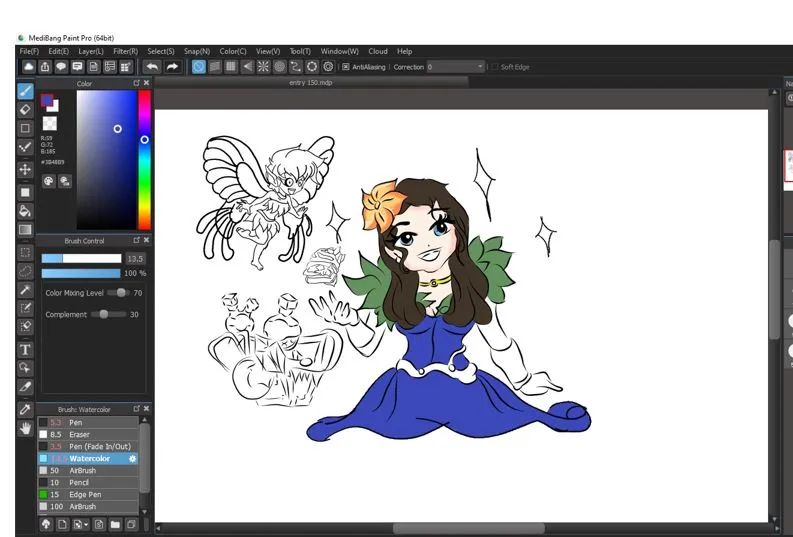793x537 pixels.
Task: Switch to the entry 150.mdp document tab
Action: pos(311,82)
